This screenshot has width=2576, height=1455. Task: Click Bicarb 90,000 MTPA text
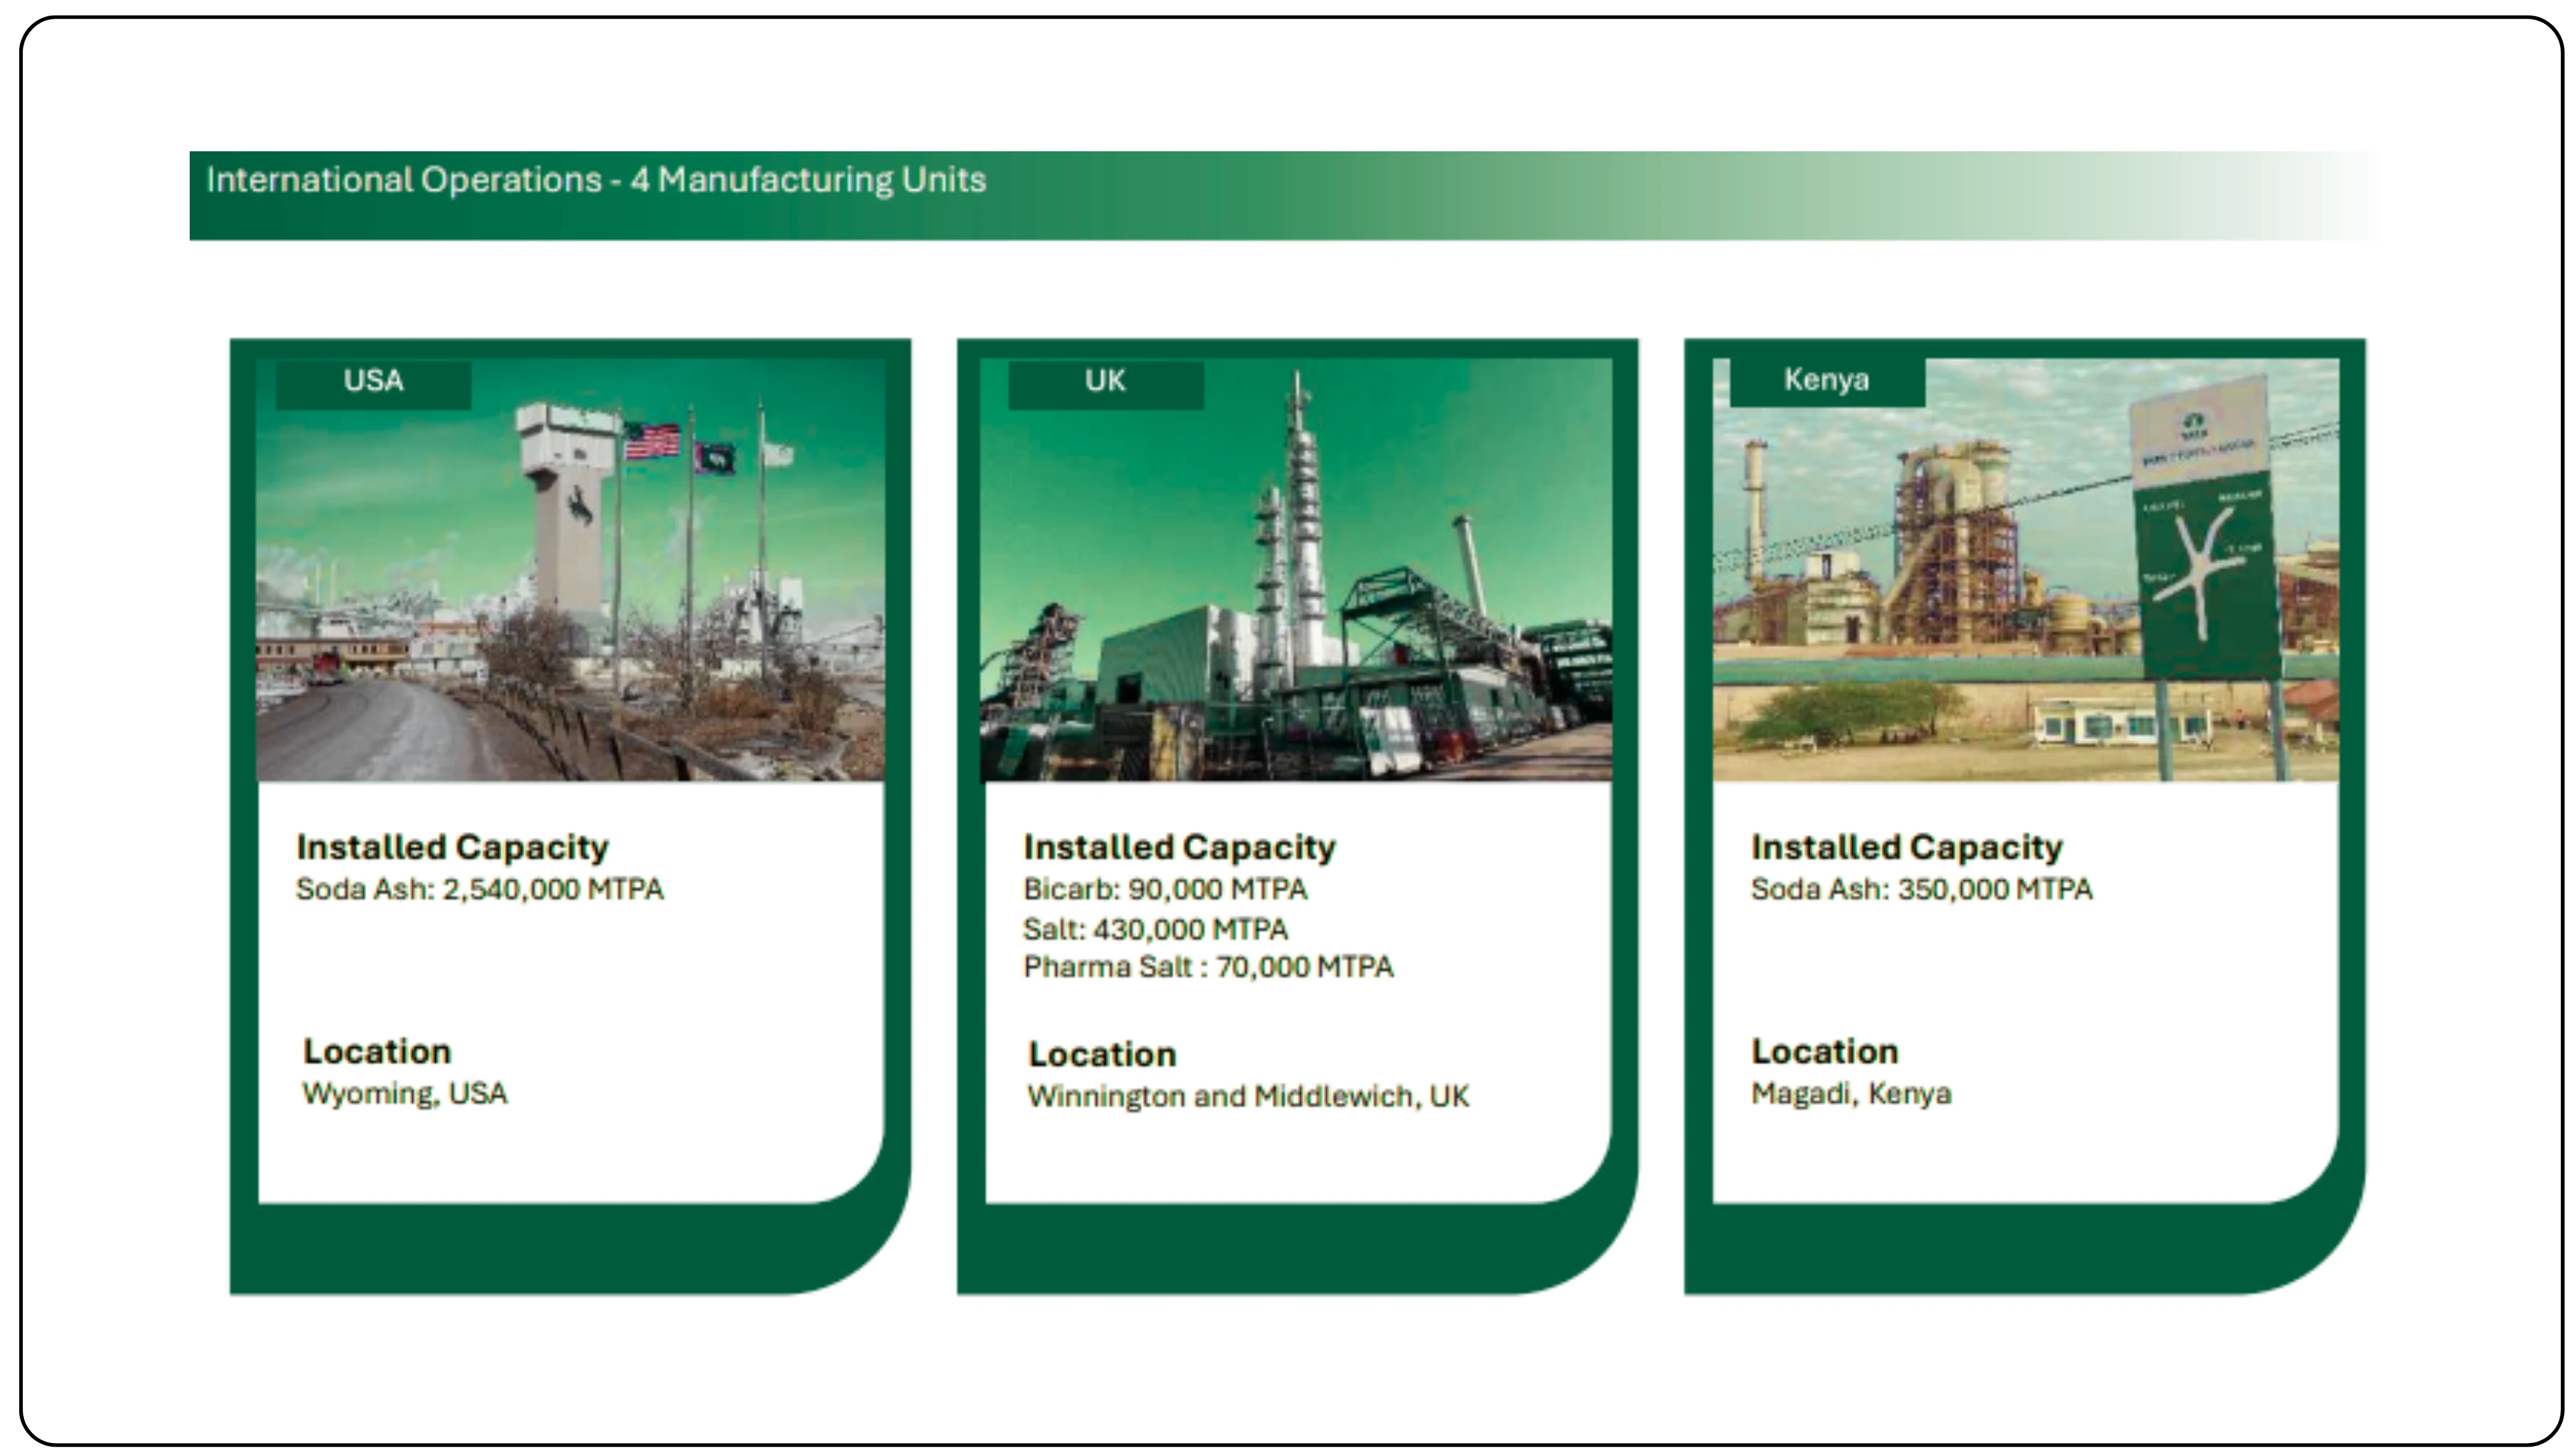[x=1165, y=890]
